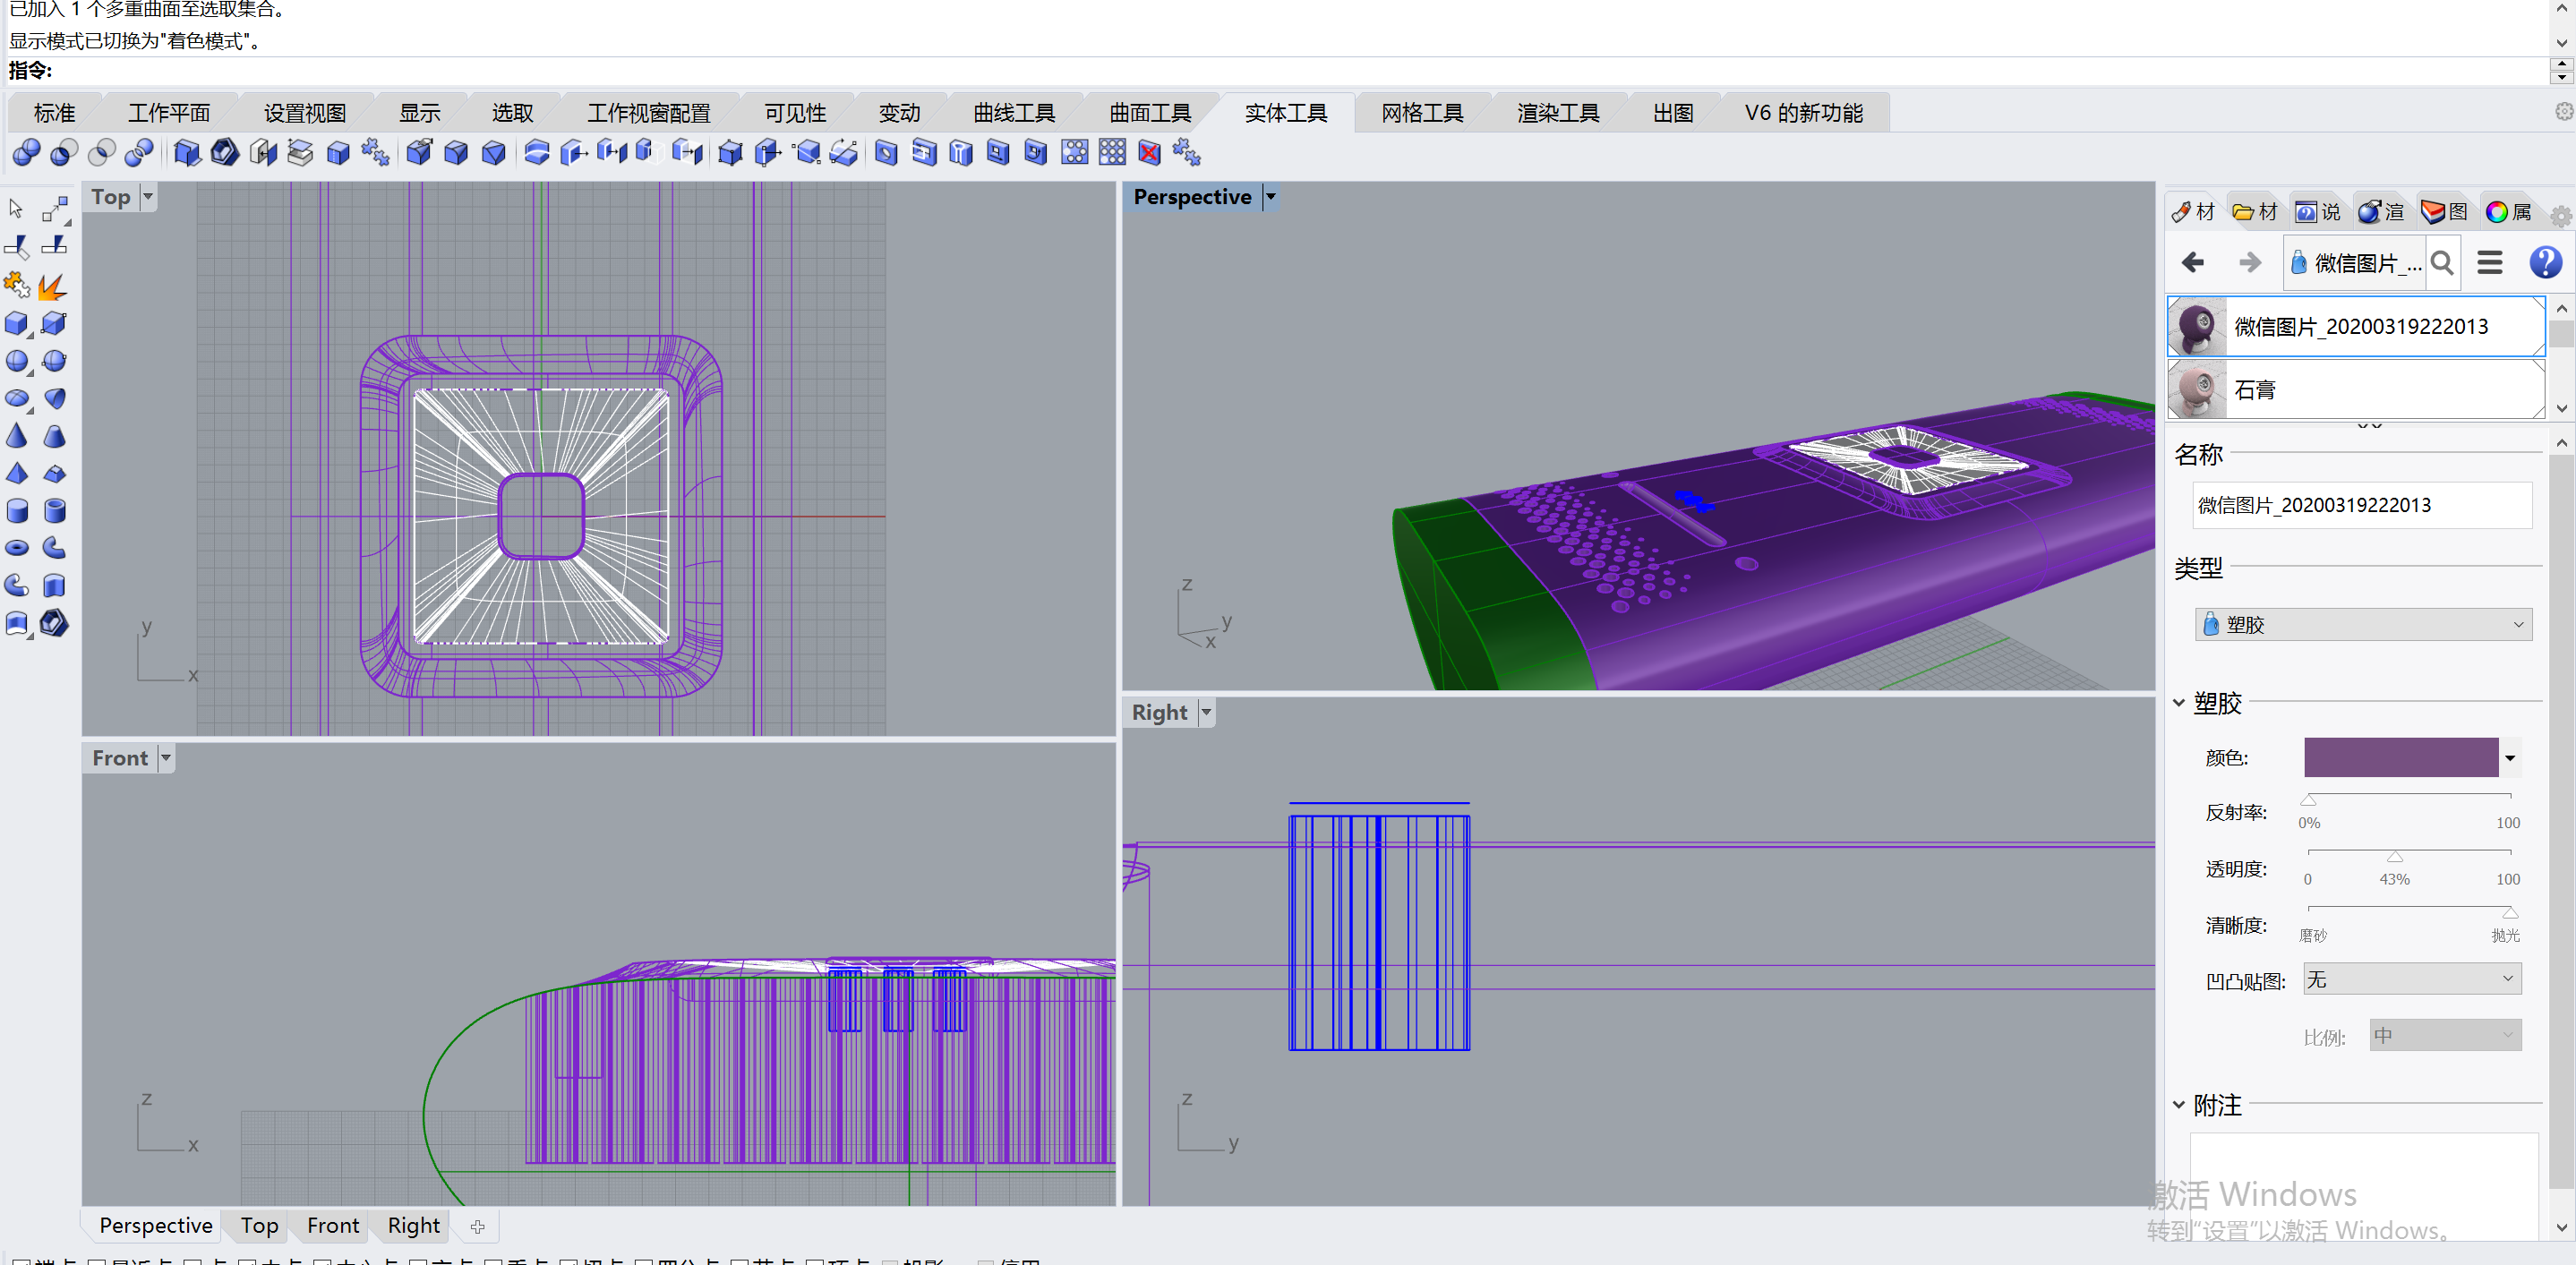Click the back arrow in materials panel

tap(2192, 263)
